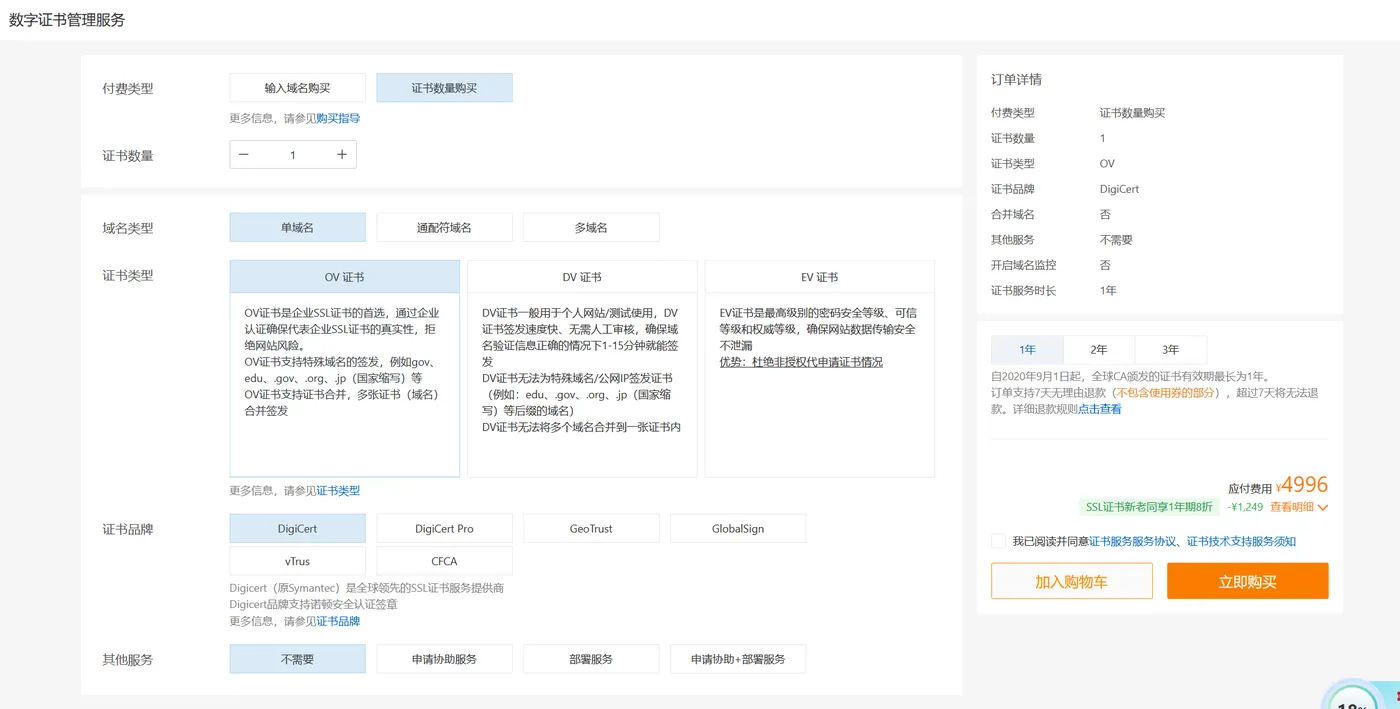The image size is (1400, 709).
Task: Select 证书数量购买 payment type
Action: [x=444, y=88]
